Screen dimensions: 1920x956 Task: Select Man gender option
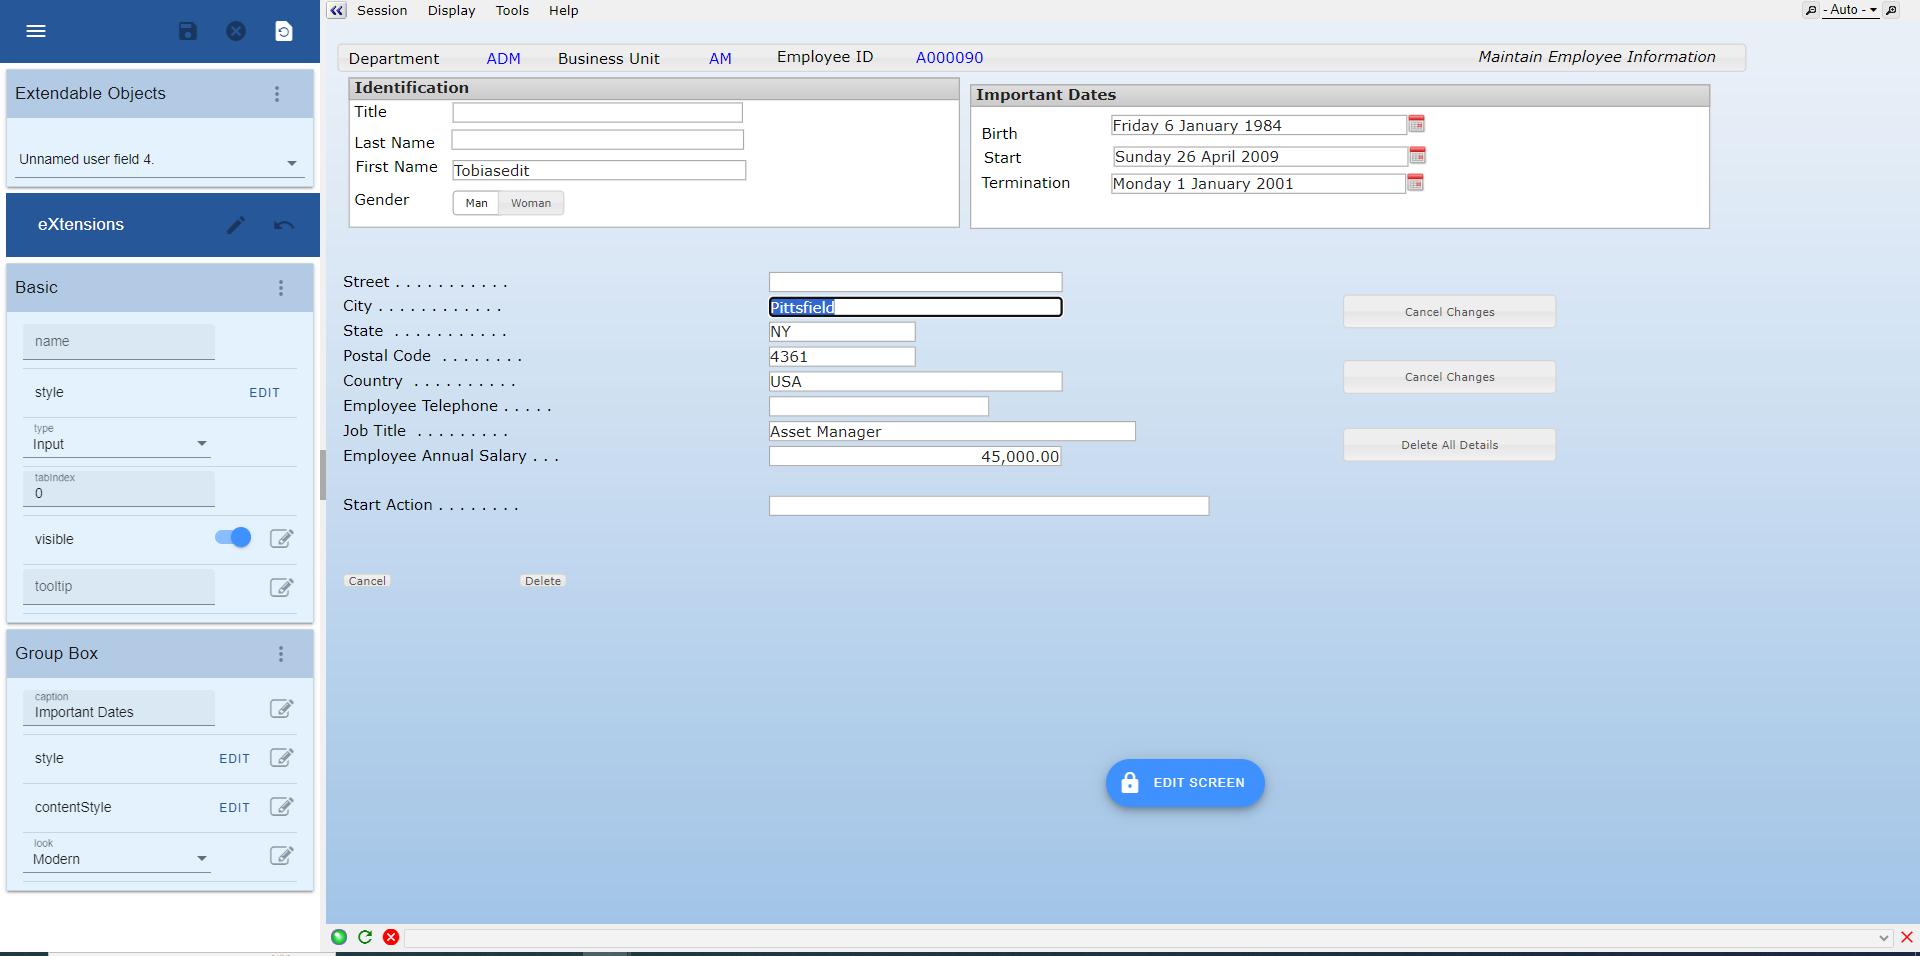[x=476, y=203]
